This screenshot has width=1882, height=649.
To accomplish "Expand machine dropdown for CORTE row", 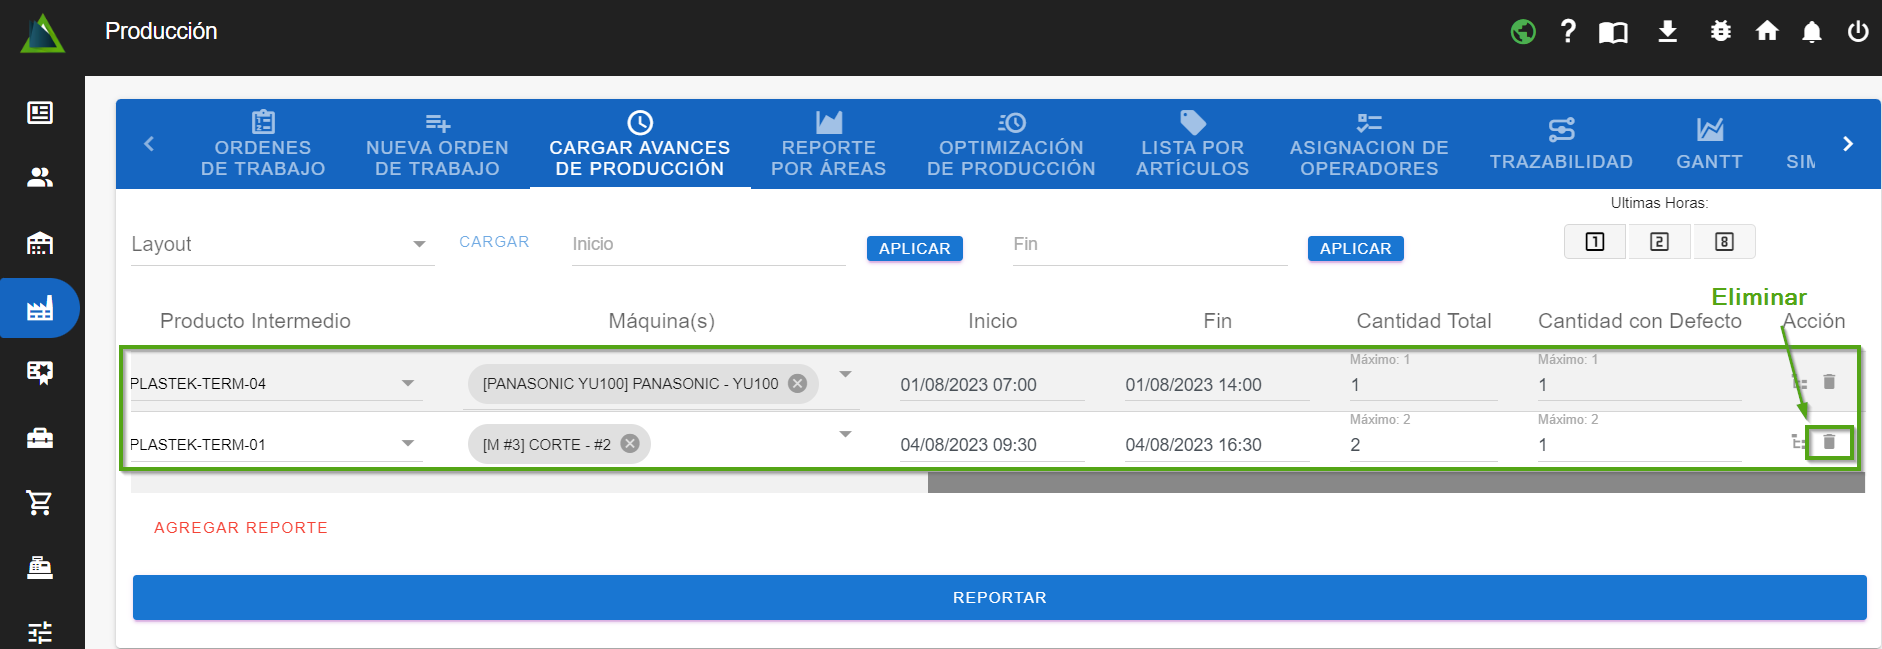I will (845, 434).
